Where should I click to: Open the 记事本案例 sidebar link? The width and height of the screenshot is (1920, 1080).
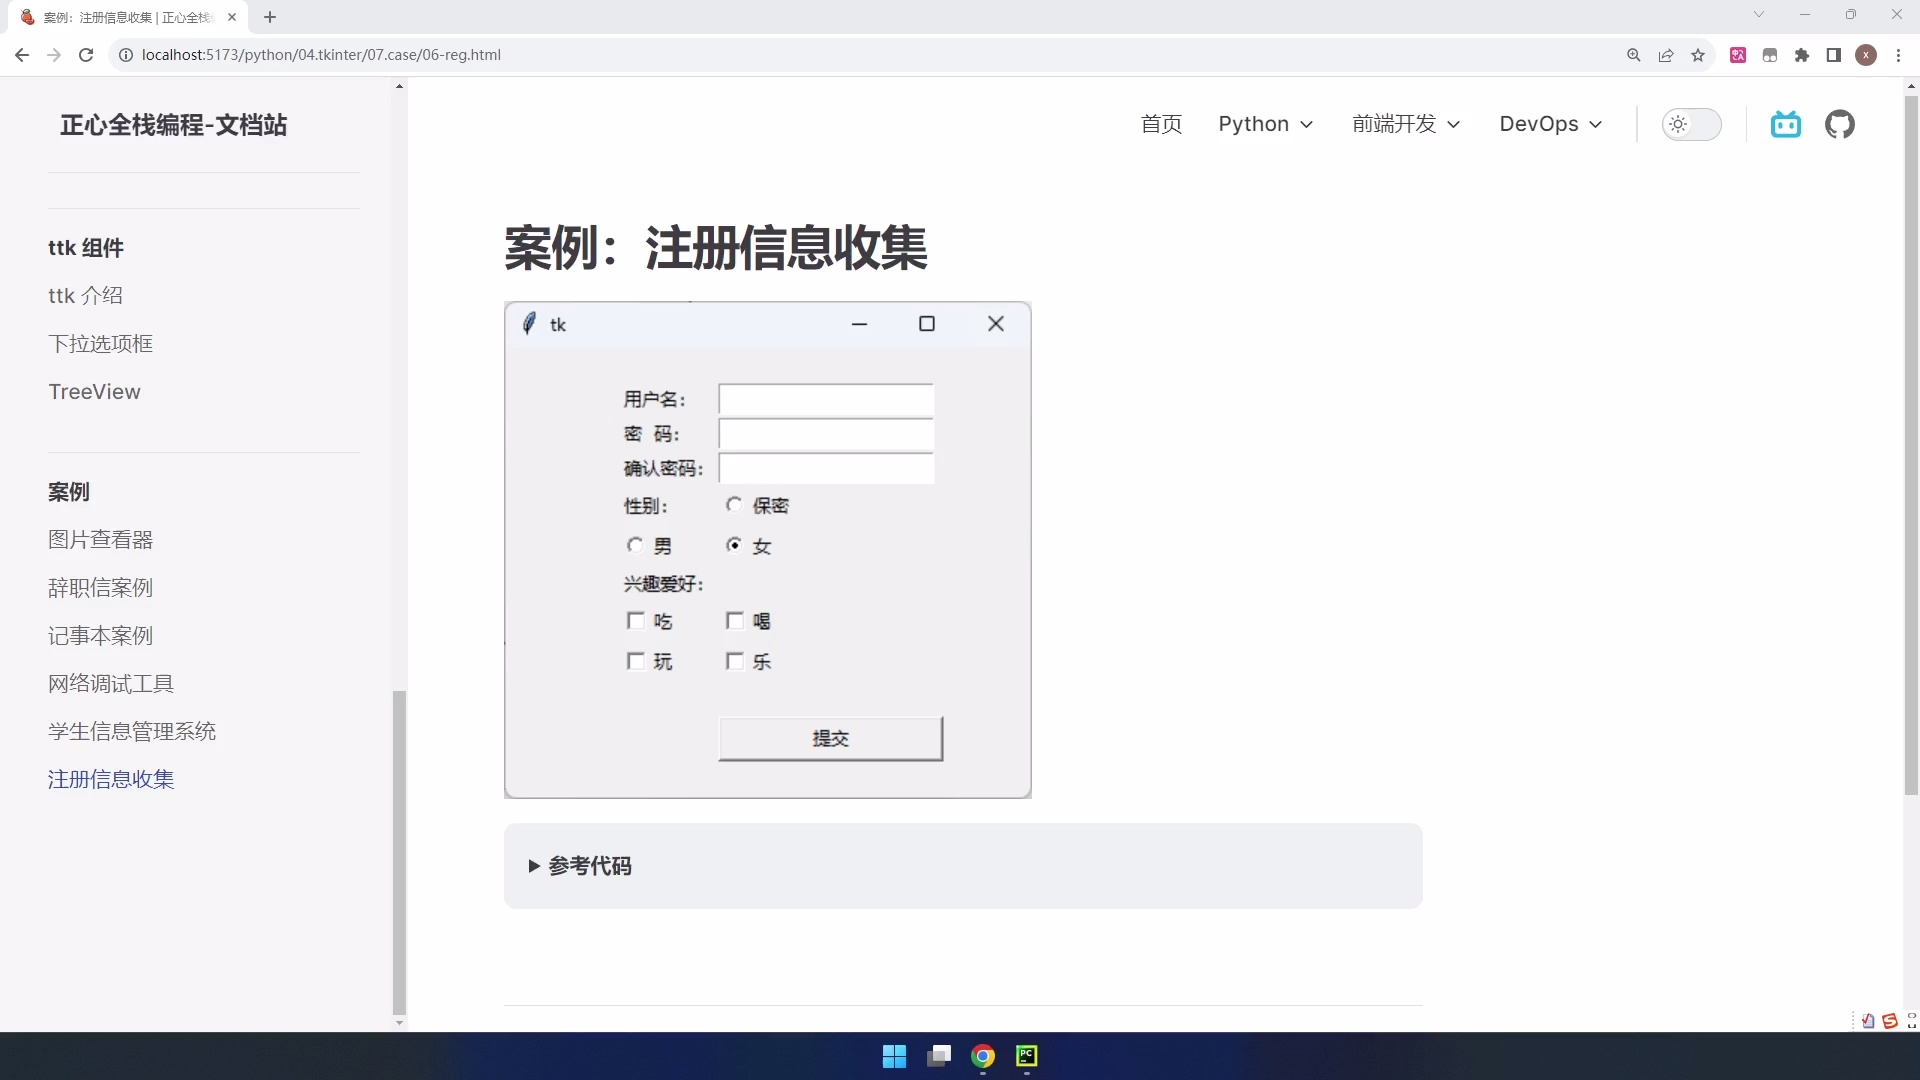(x=100, y=636)
